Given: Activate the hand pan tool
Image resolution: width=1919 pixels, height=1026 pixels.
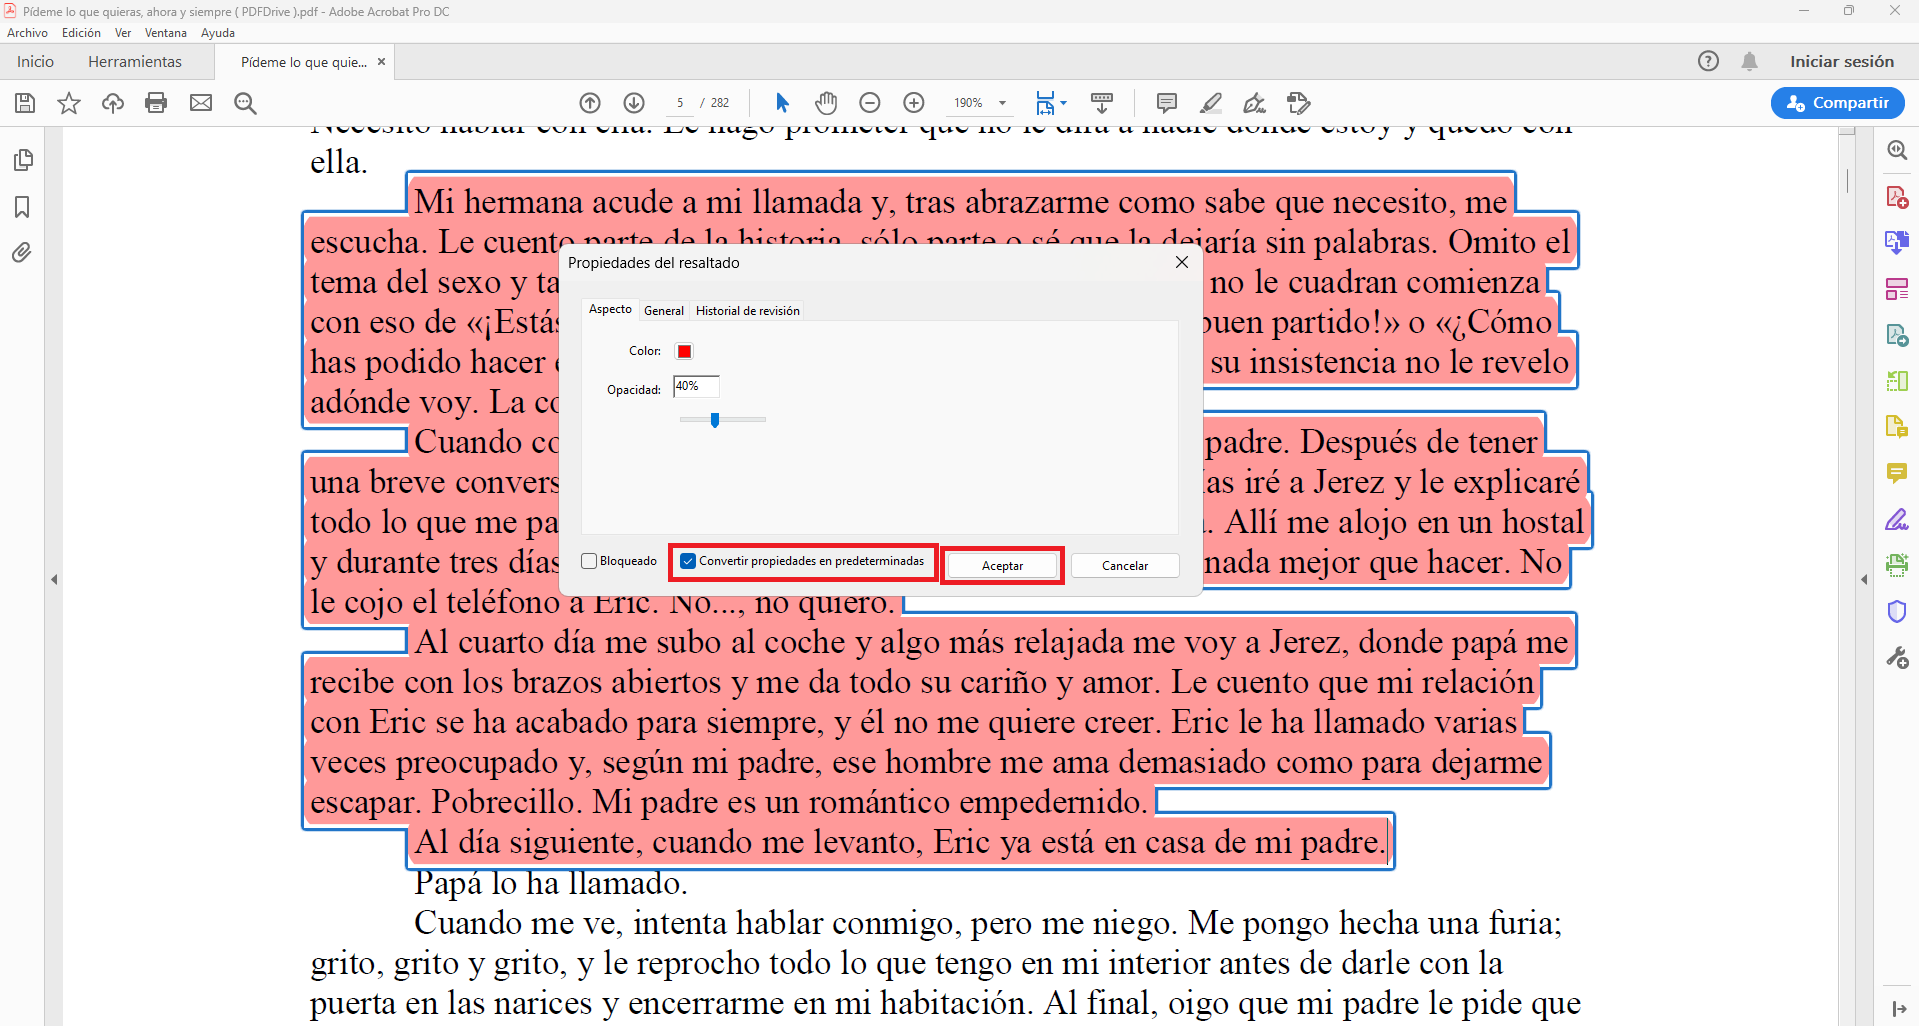Looking at the screenshot, I should [x=826, y=103].
